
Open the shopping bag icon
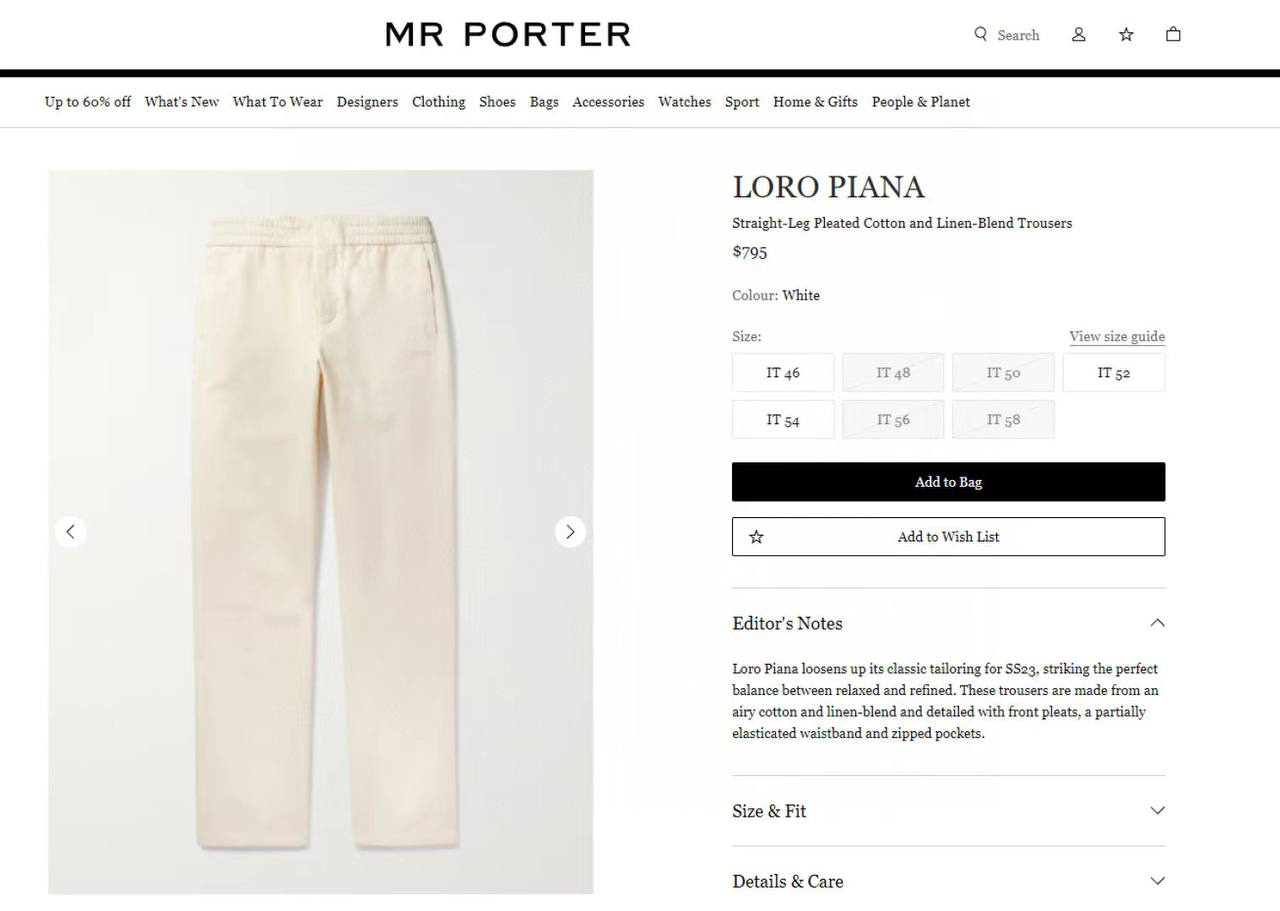click(1173, 34)
